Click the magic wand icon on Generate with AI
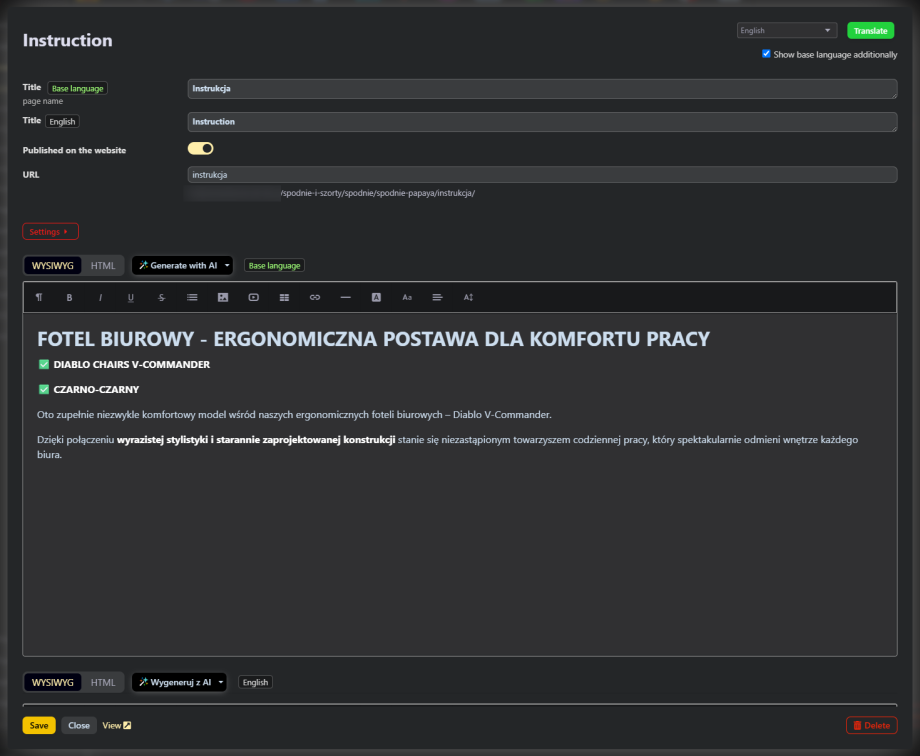920x756 pixels. [x=143, y=265]
